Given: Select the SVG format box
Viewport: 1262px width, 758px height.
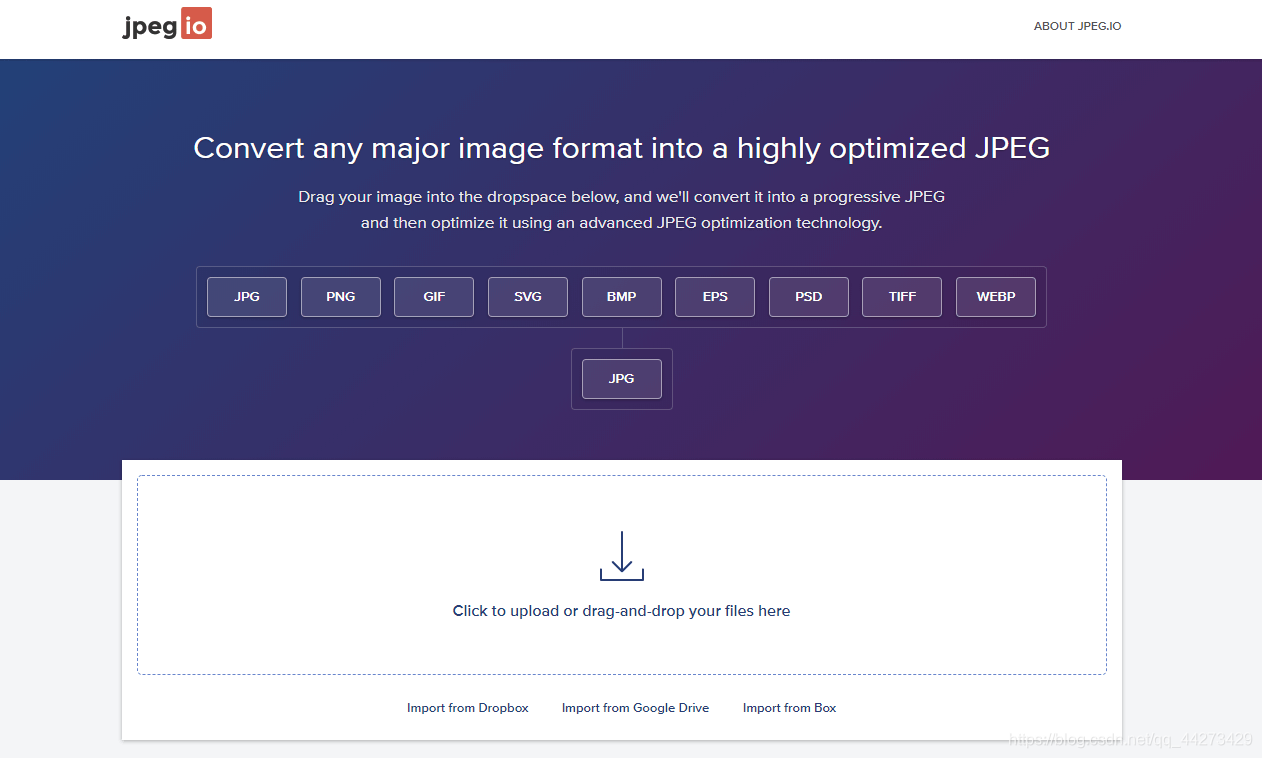Looking at the screenshot, I should click(x=528, y=297).
